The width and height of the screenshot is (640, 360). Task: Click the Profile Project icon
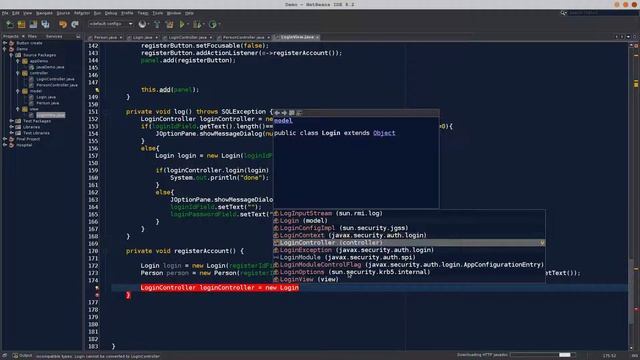pyautogui.click(x=213, y=24)
